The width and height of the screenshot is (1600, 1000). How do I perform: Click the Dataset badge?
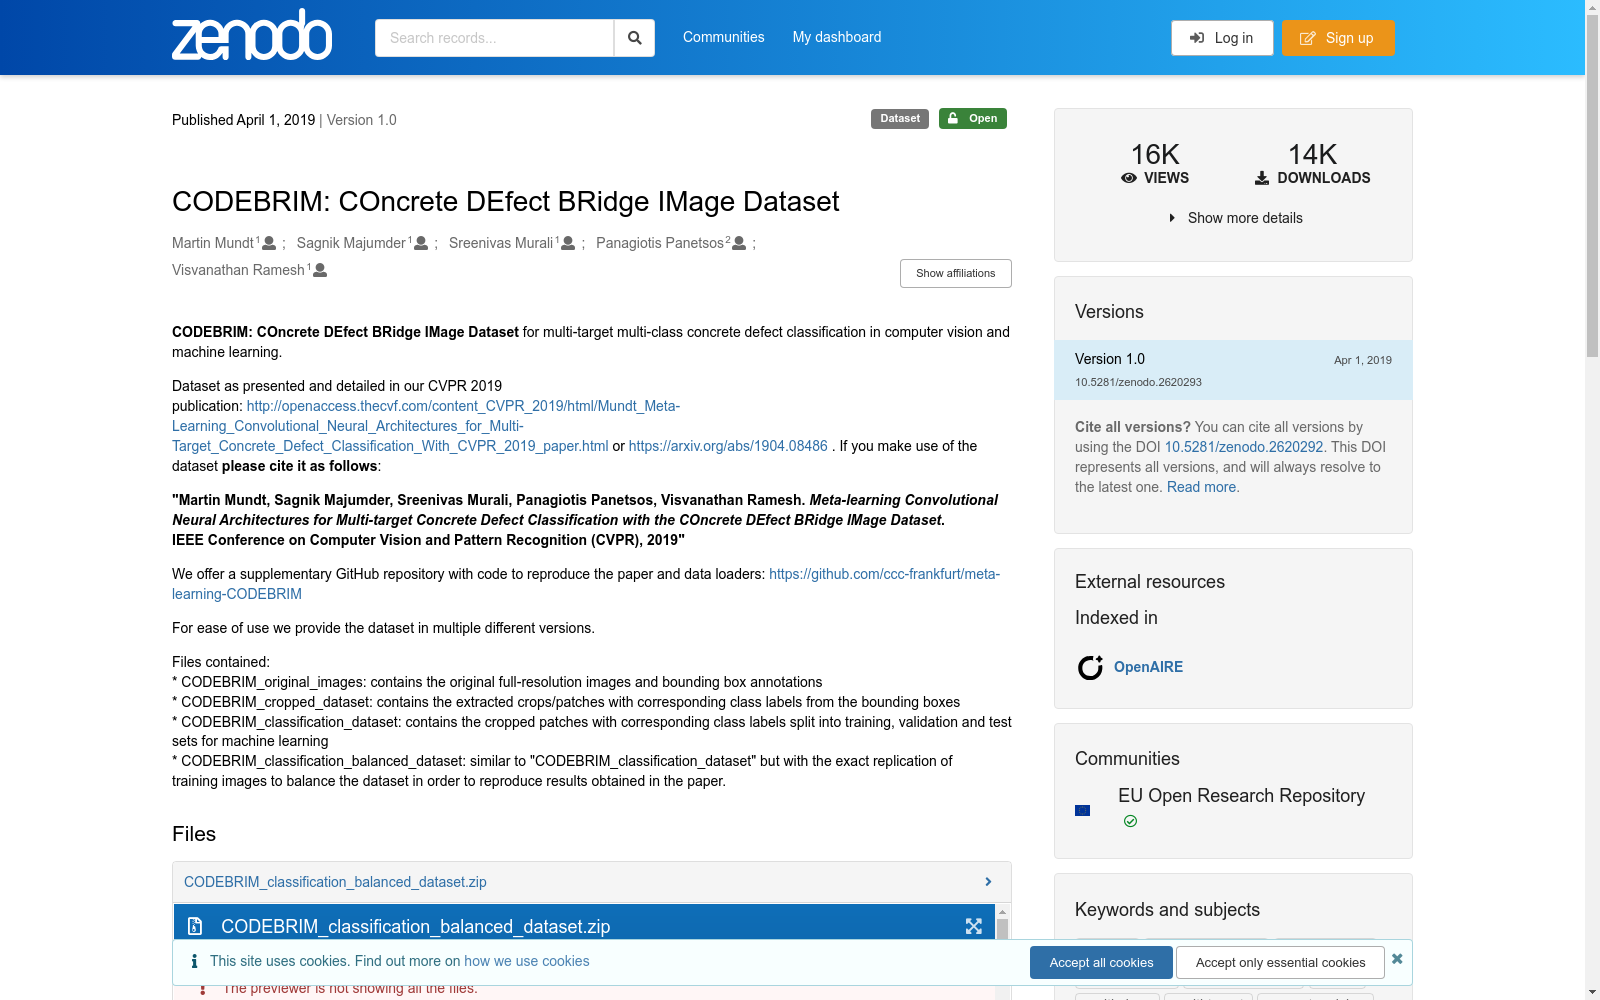click(x=900, y=118)
